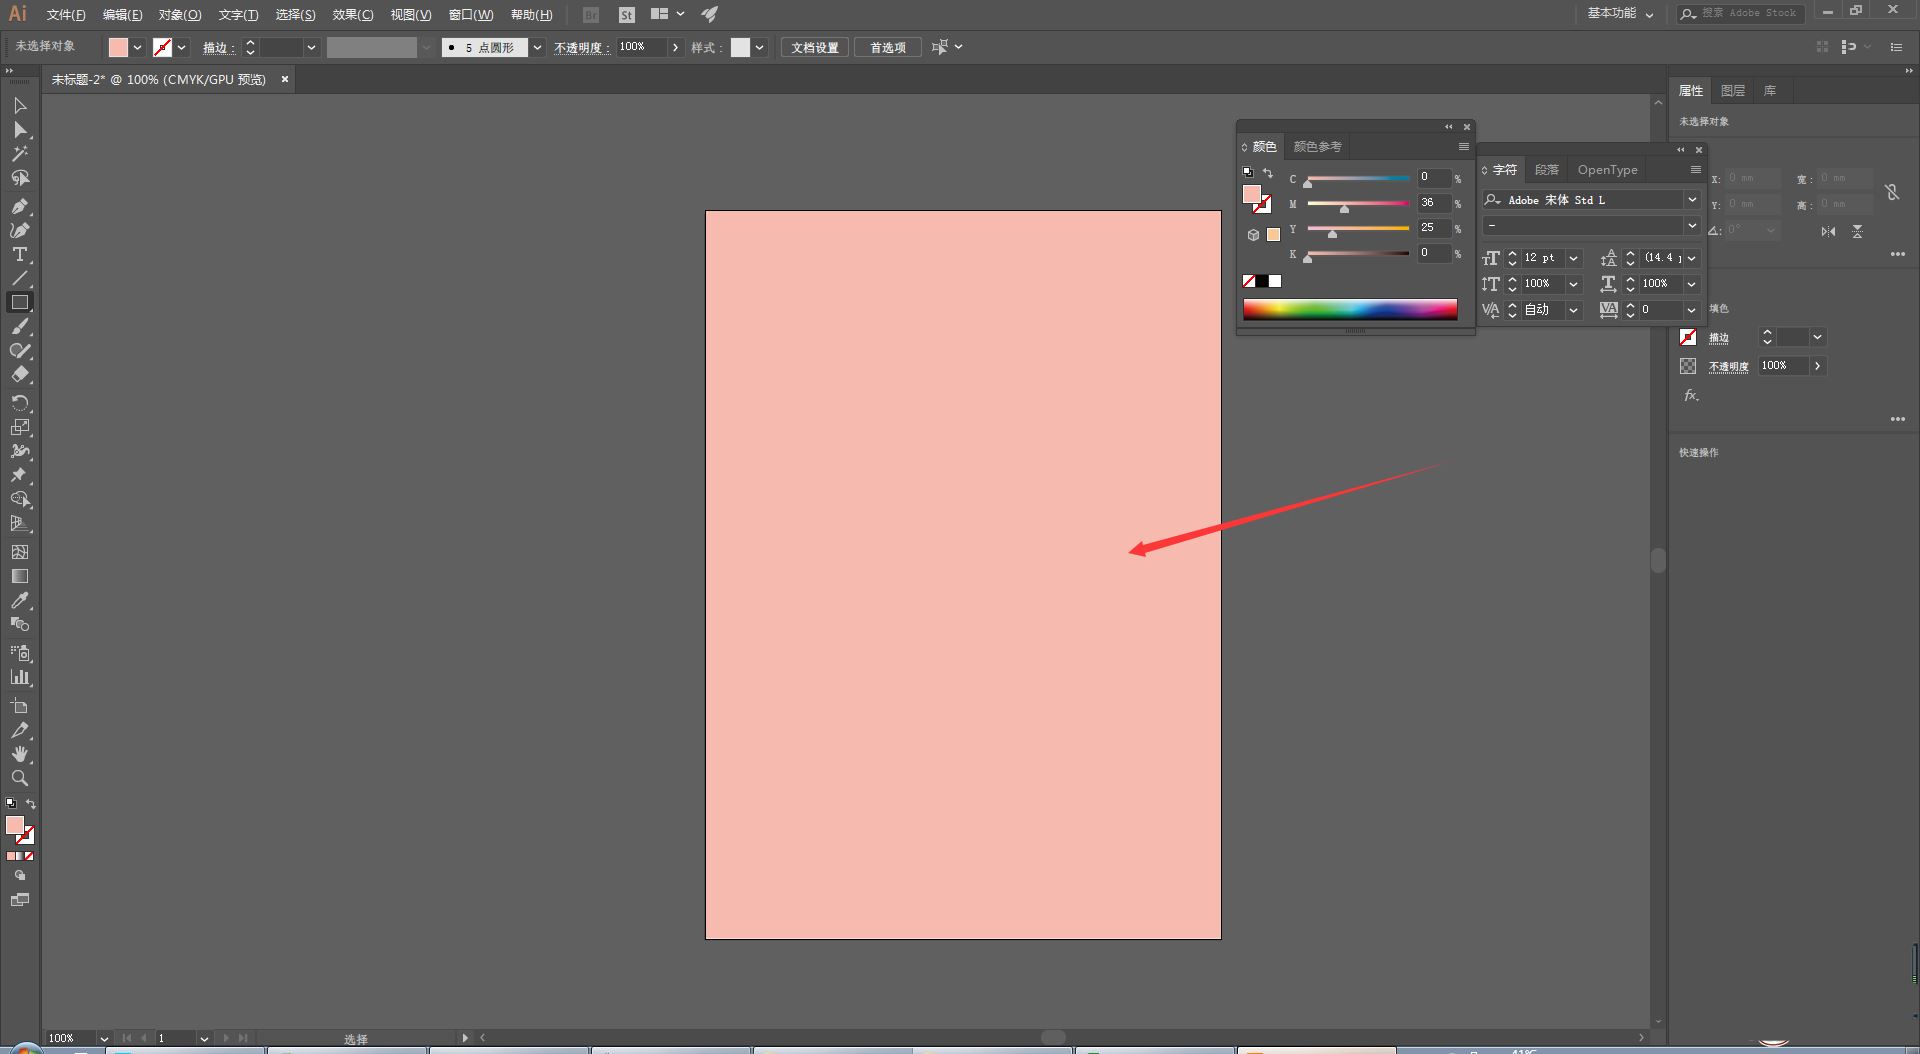Choose the Eyedropper tool
The height and width of the screenshot is (1054, 1920).
point(19,600)
